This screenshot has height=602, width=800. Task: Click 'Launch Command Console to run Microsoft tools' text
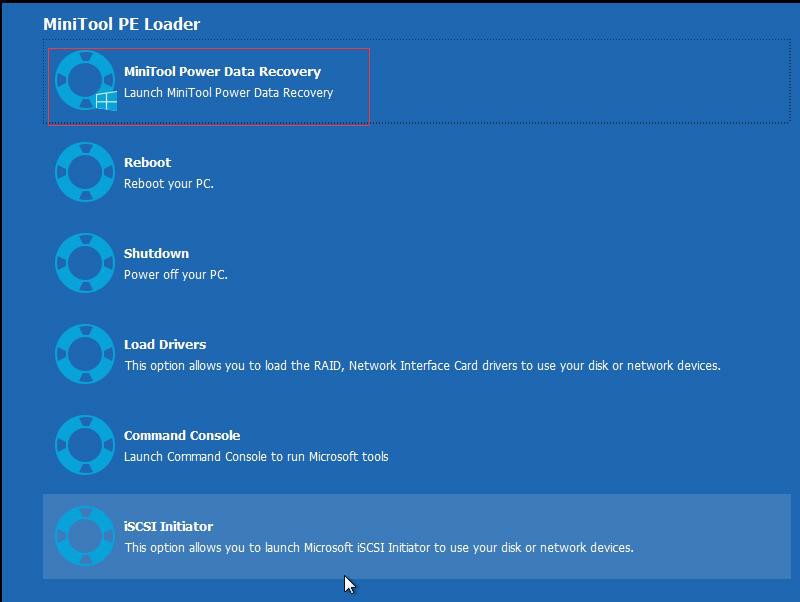tap(256, 457)
